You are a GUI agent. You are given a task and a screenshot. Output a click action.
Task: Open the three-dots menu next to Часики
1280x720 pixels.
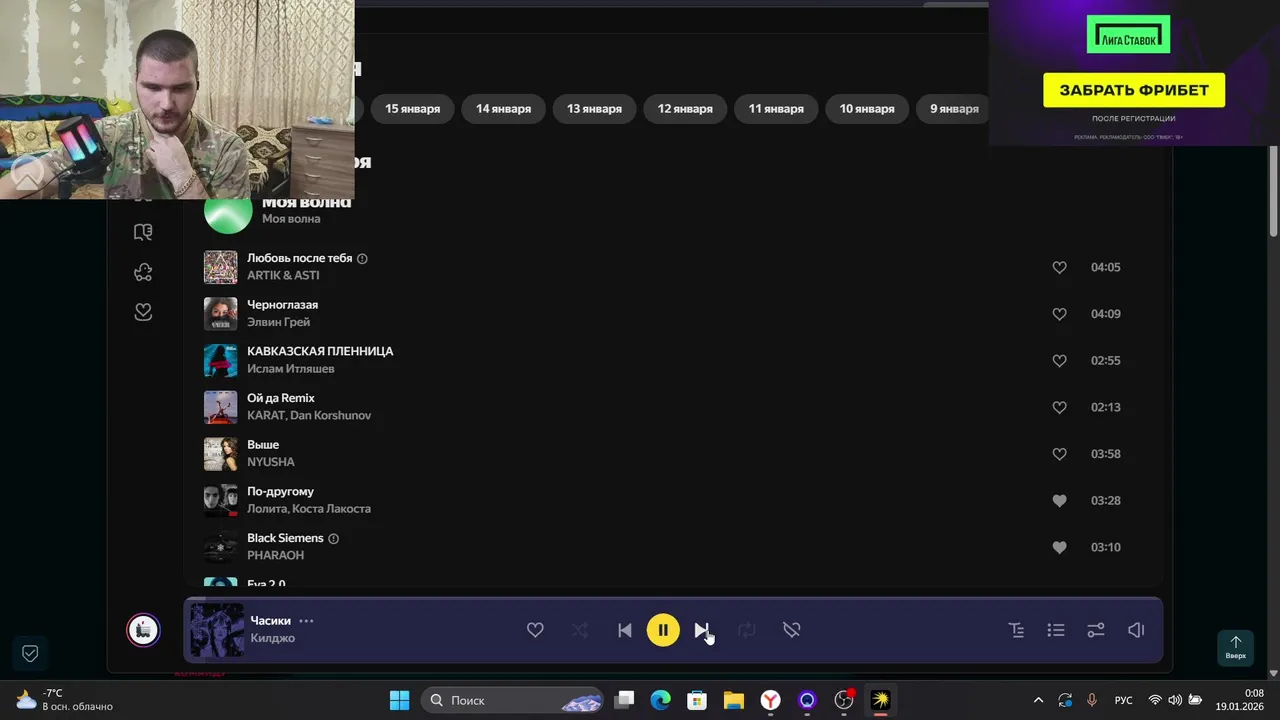(306, 621)
